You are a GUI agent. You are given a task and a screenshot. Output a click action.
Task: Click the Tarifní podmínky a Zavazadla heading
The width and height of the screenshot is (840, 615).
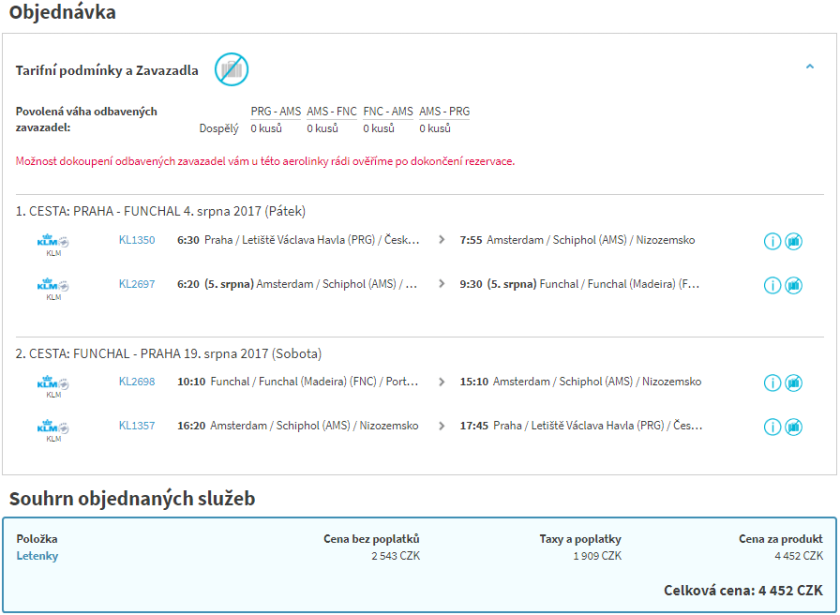tap(107, 70)
